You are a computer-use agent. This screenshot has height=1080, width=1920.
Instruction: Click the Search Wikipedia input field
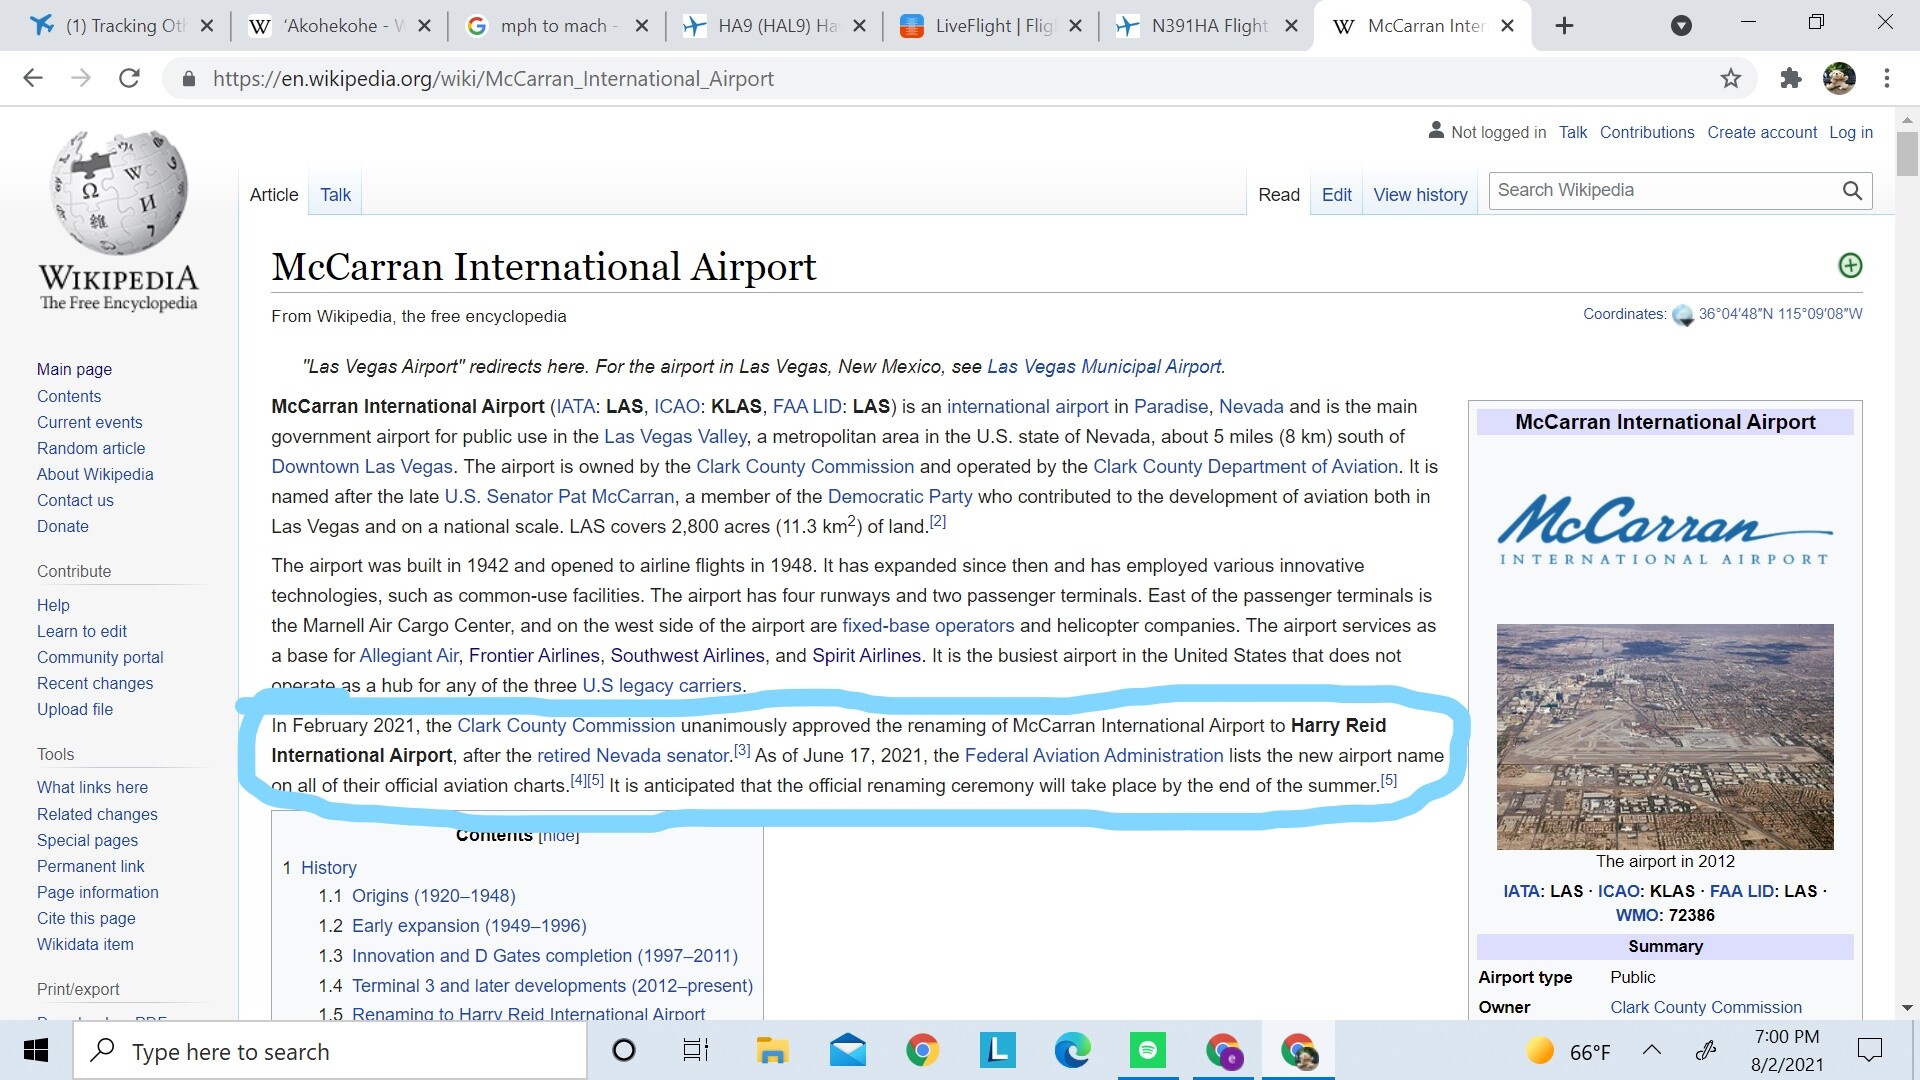1665,190
